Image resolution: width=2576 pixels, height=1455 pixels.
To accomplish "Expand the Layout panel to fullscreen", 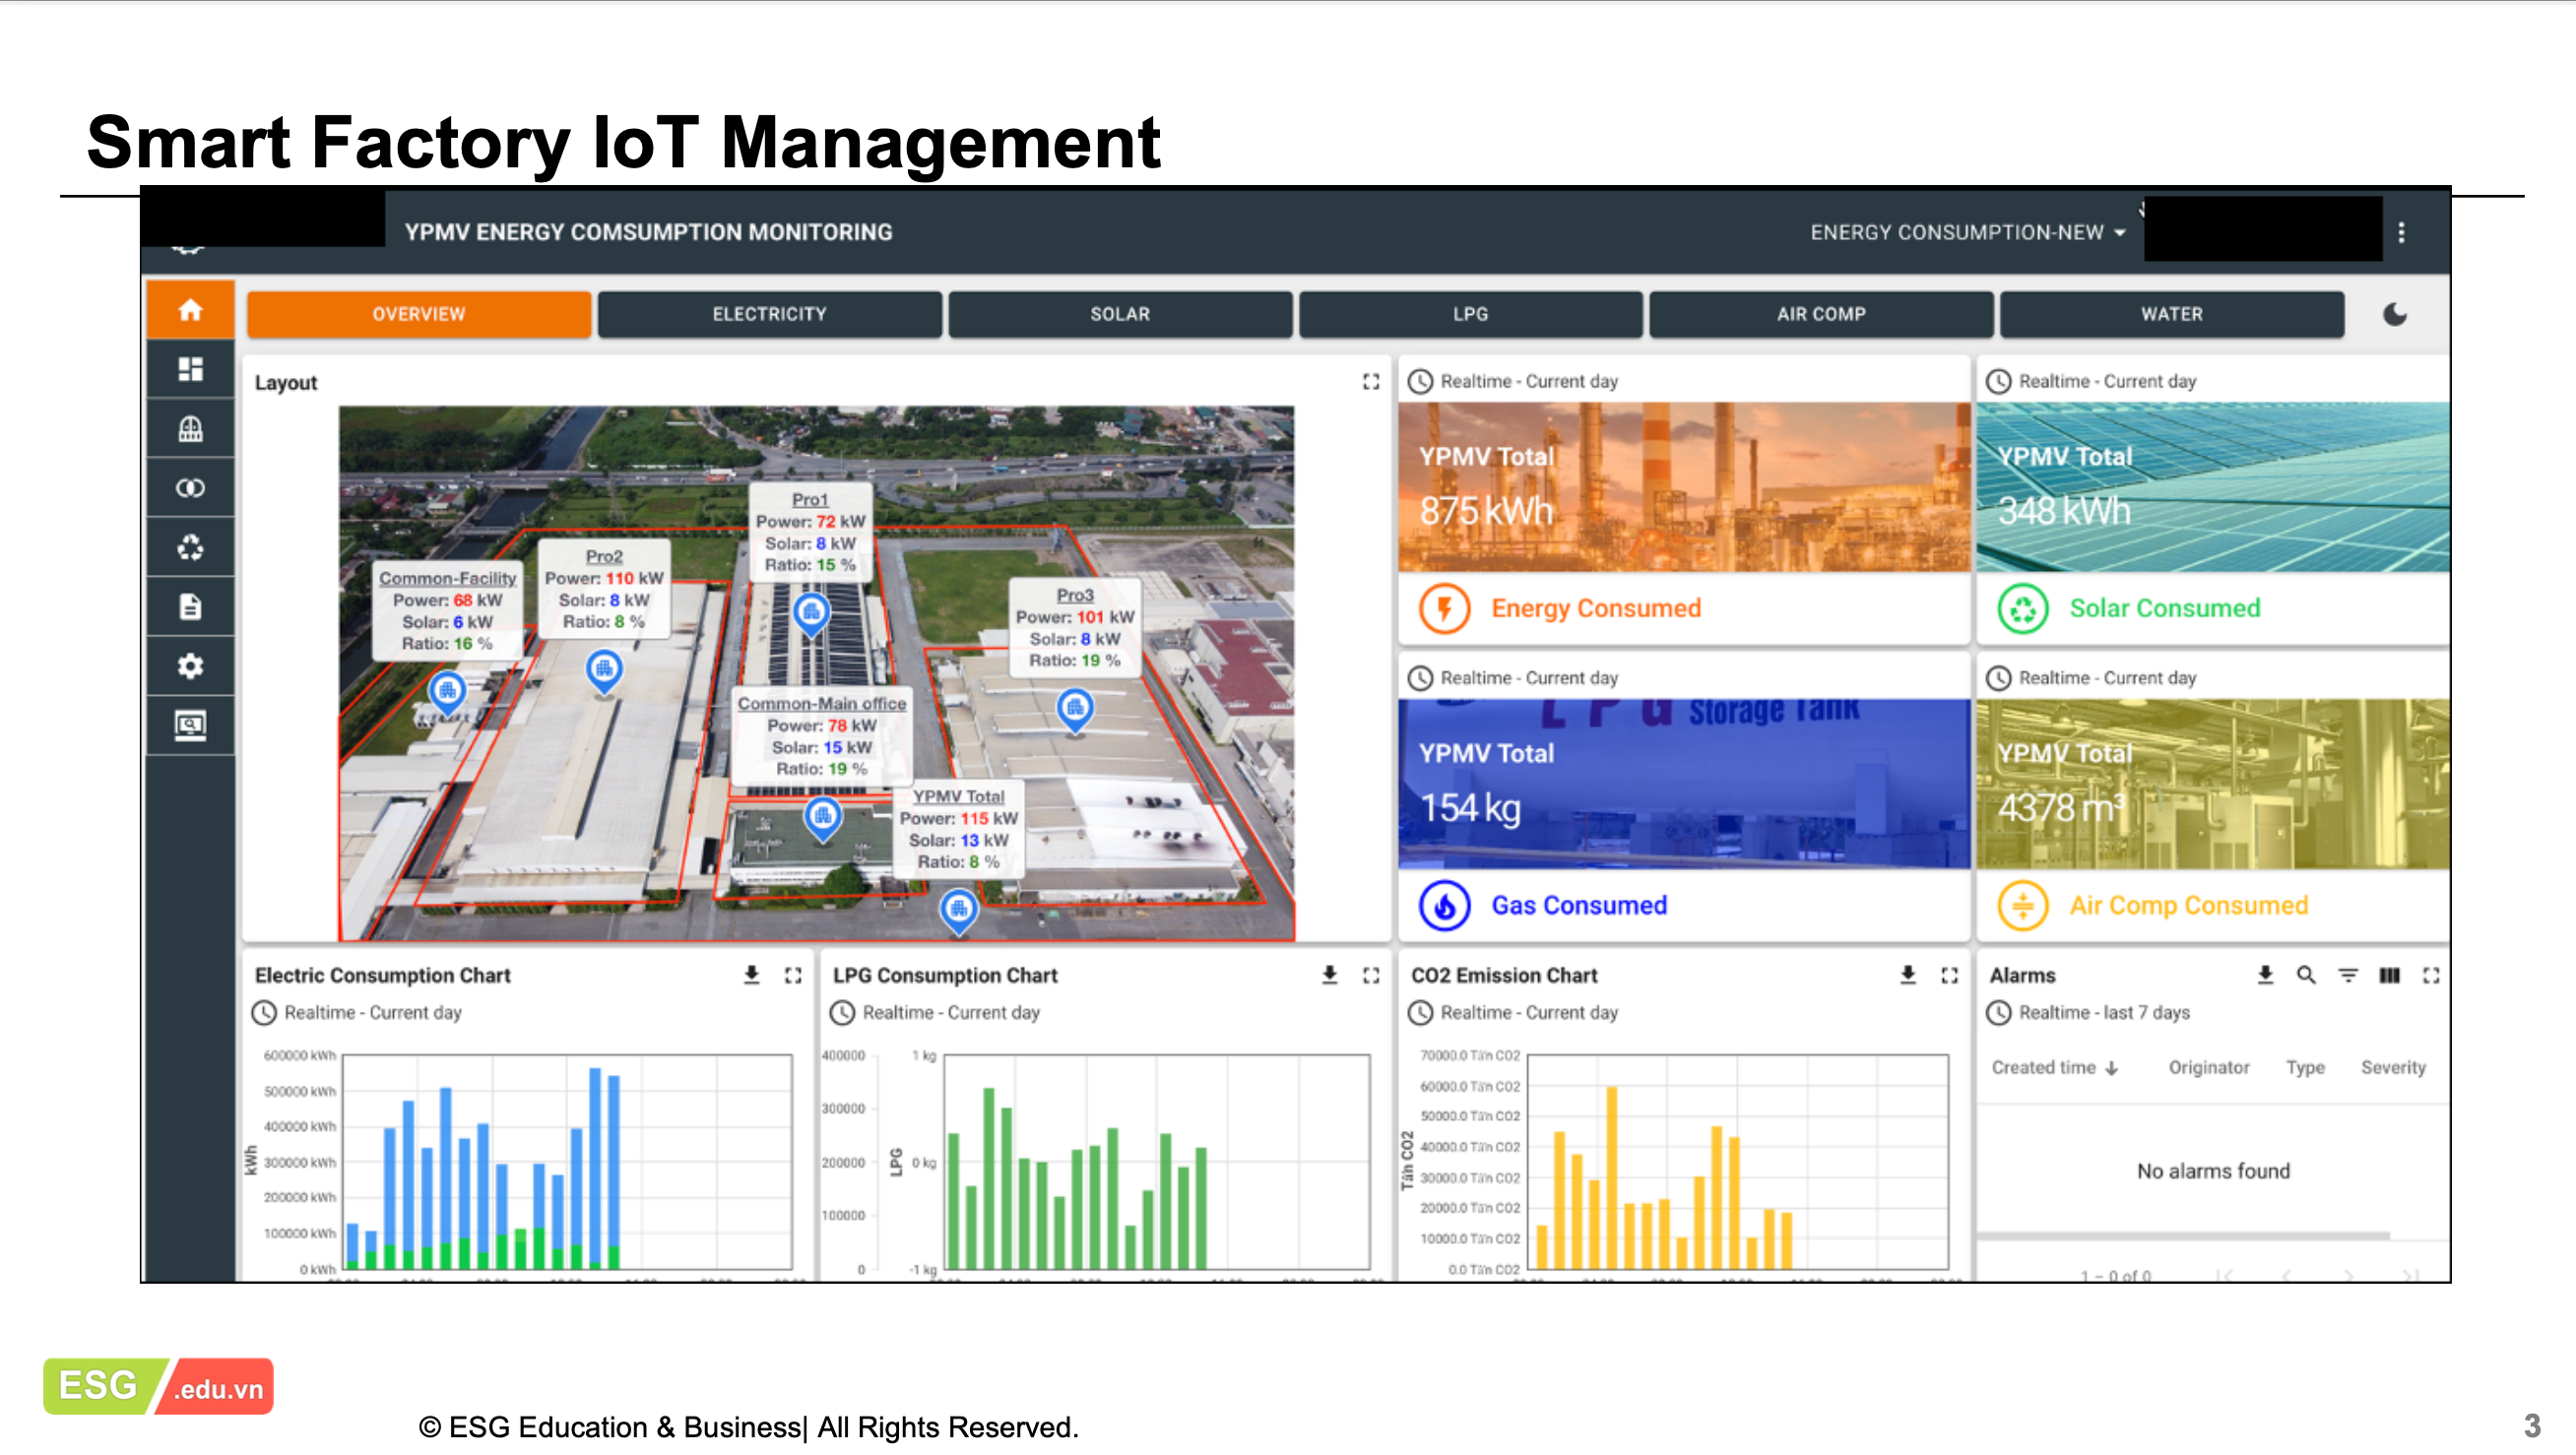I will click(1371, 382).
